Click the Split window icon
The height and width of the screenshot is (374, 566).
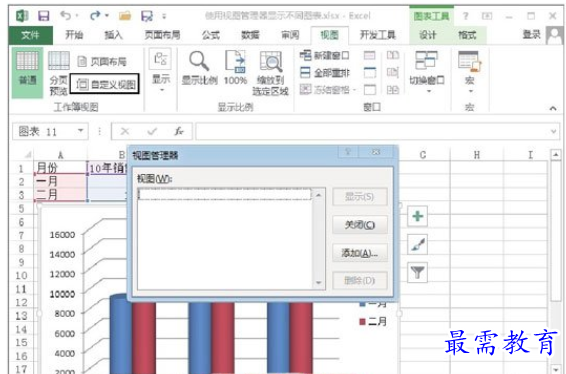tap(370, 56)
